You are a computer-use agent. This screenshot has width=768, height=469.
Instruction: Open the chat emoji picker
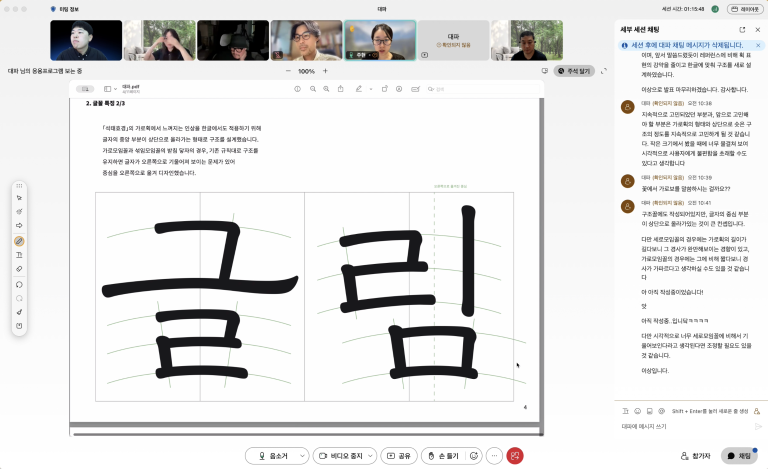coord(637,411)
